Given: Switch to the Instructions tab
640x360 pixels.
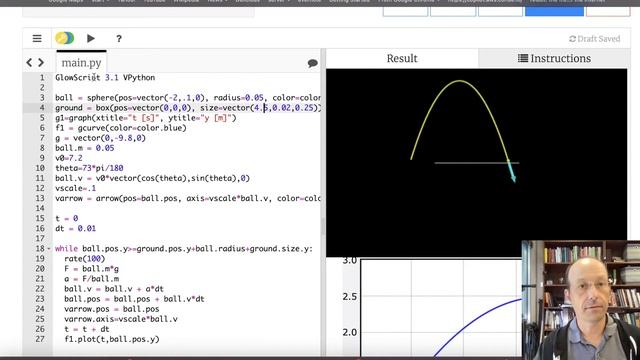Looking at the screenshot, I should coord(554,58).
